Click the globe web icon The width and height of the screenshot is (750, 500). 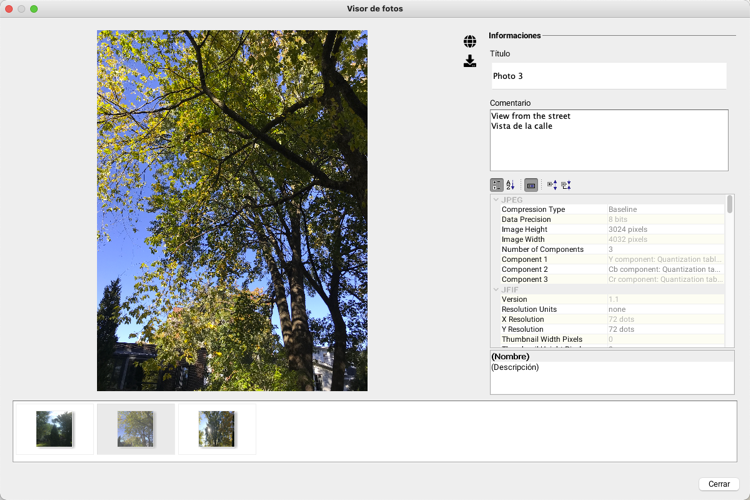(x=470, y=42)
